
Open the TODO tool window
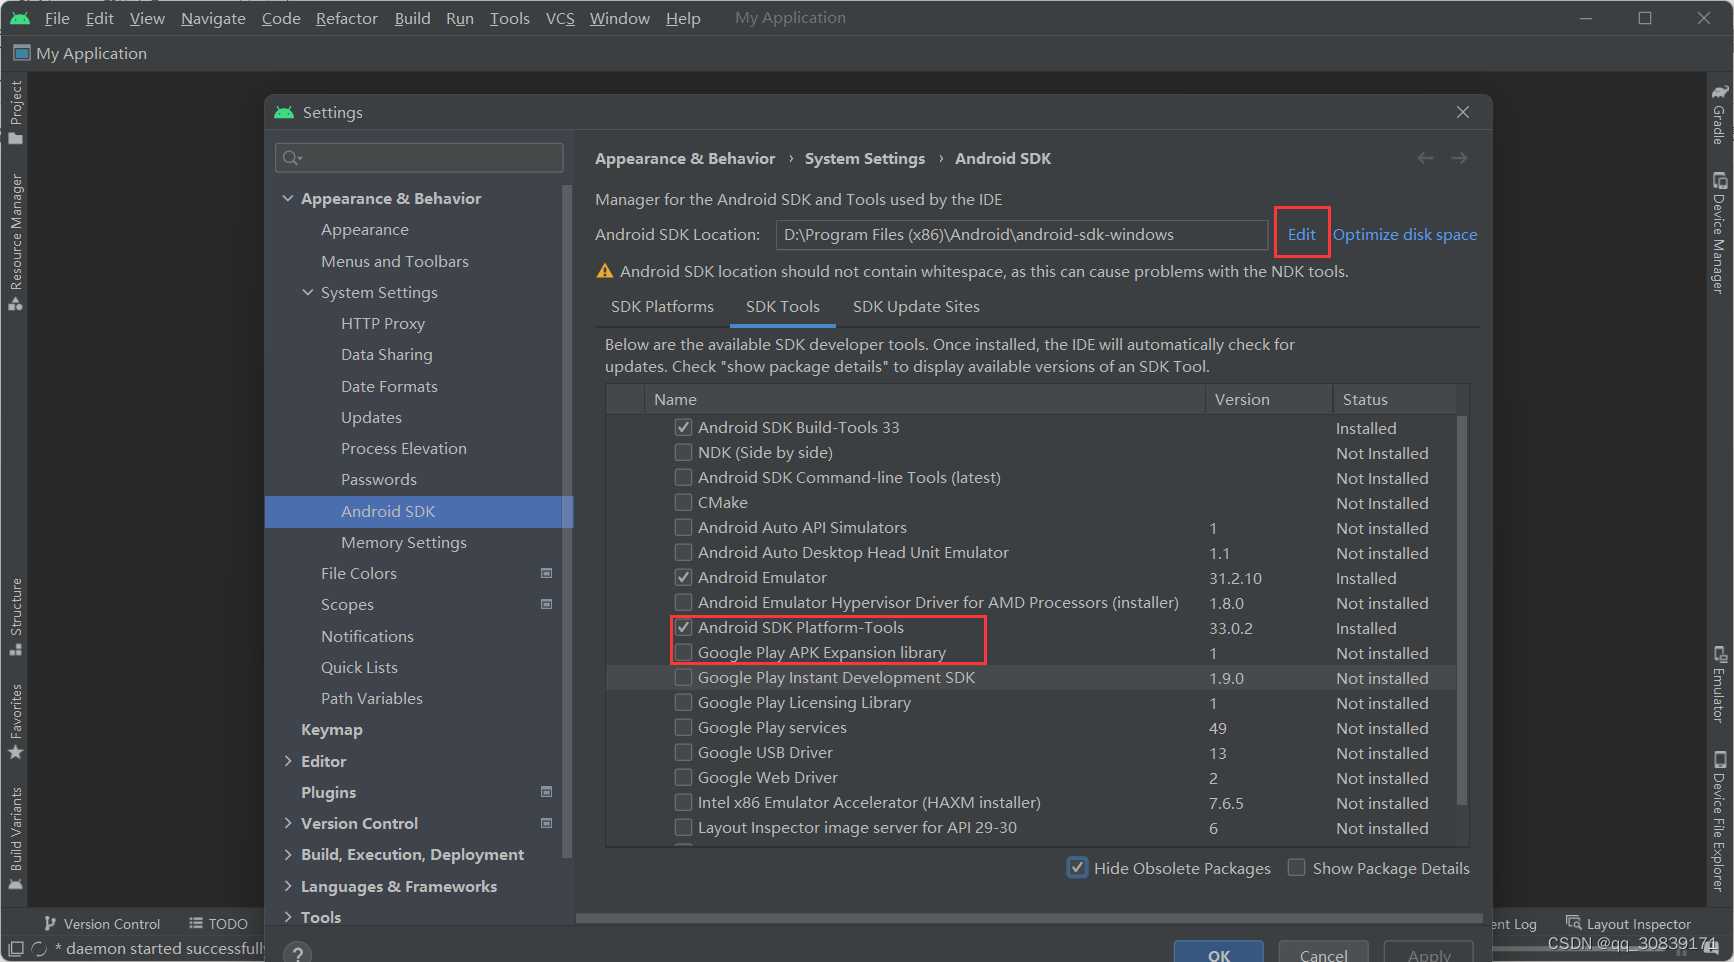pos(218,924)
